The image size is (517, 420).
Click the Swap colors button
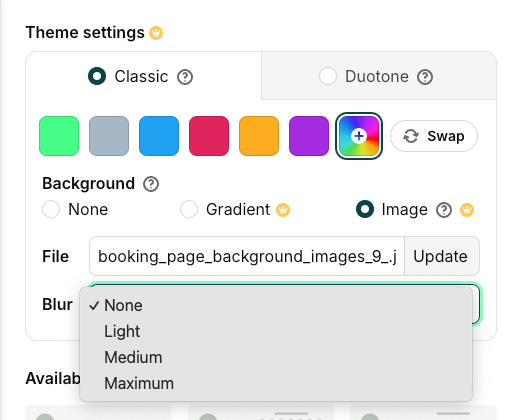pos(434,136)
